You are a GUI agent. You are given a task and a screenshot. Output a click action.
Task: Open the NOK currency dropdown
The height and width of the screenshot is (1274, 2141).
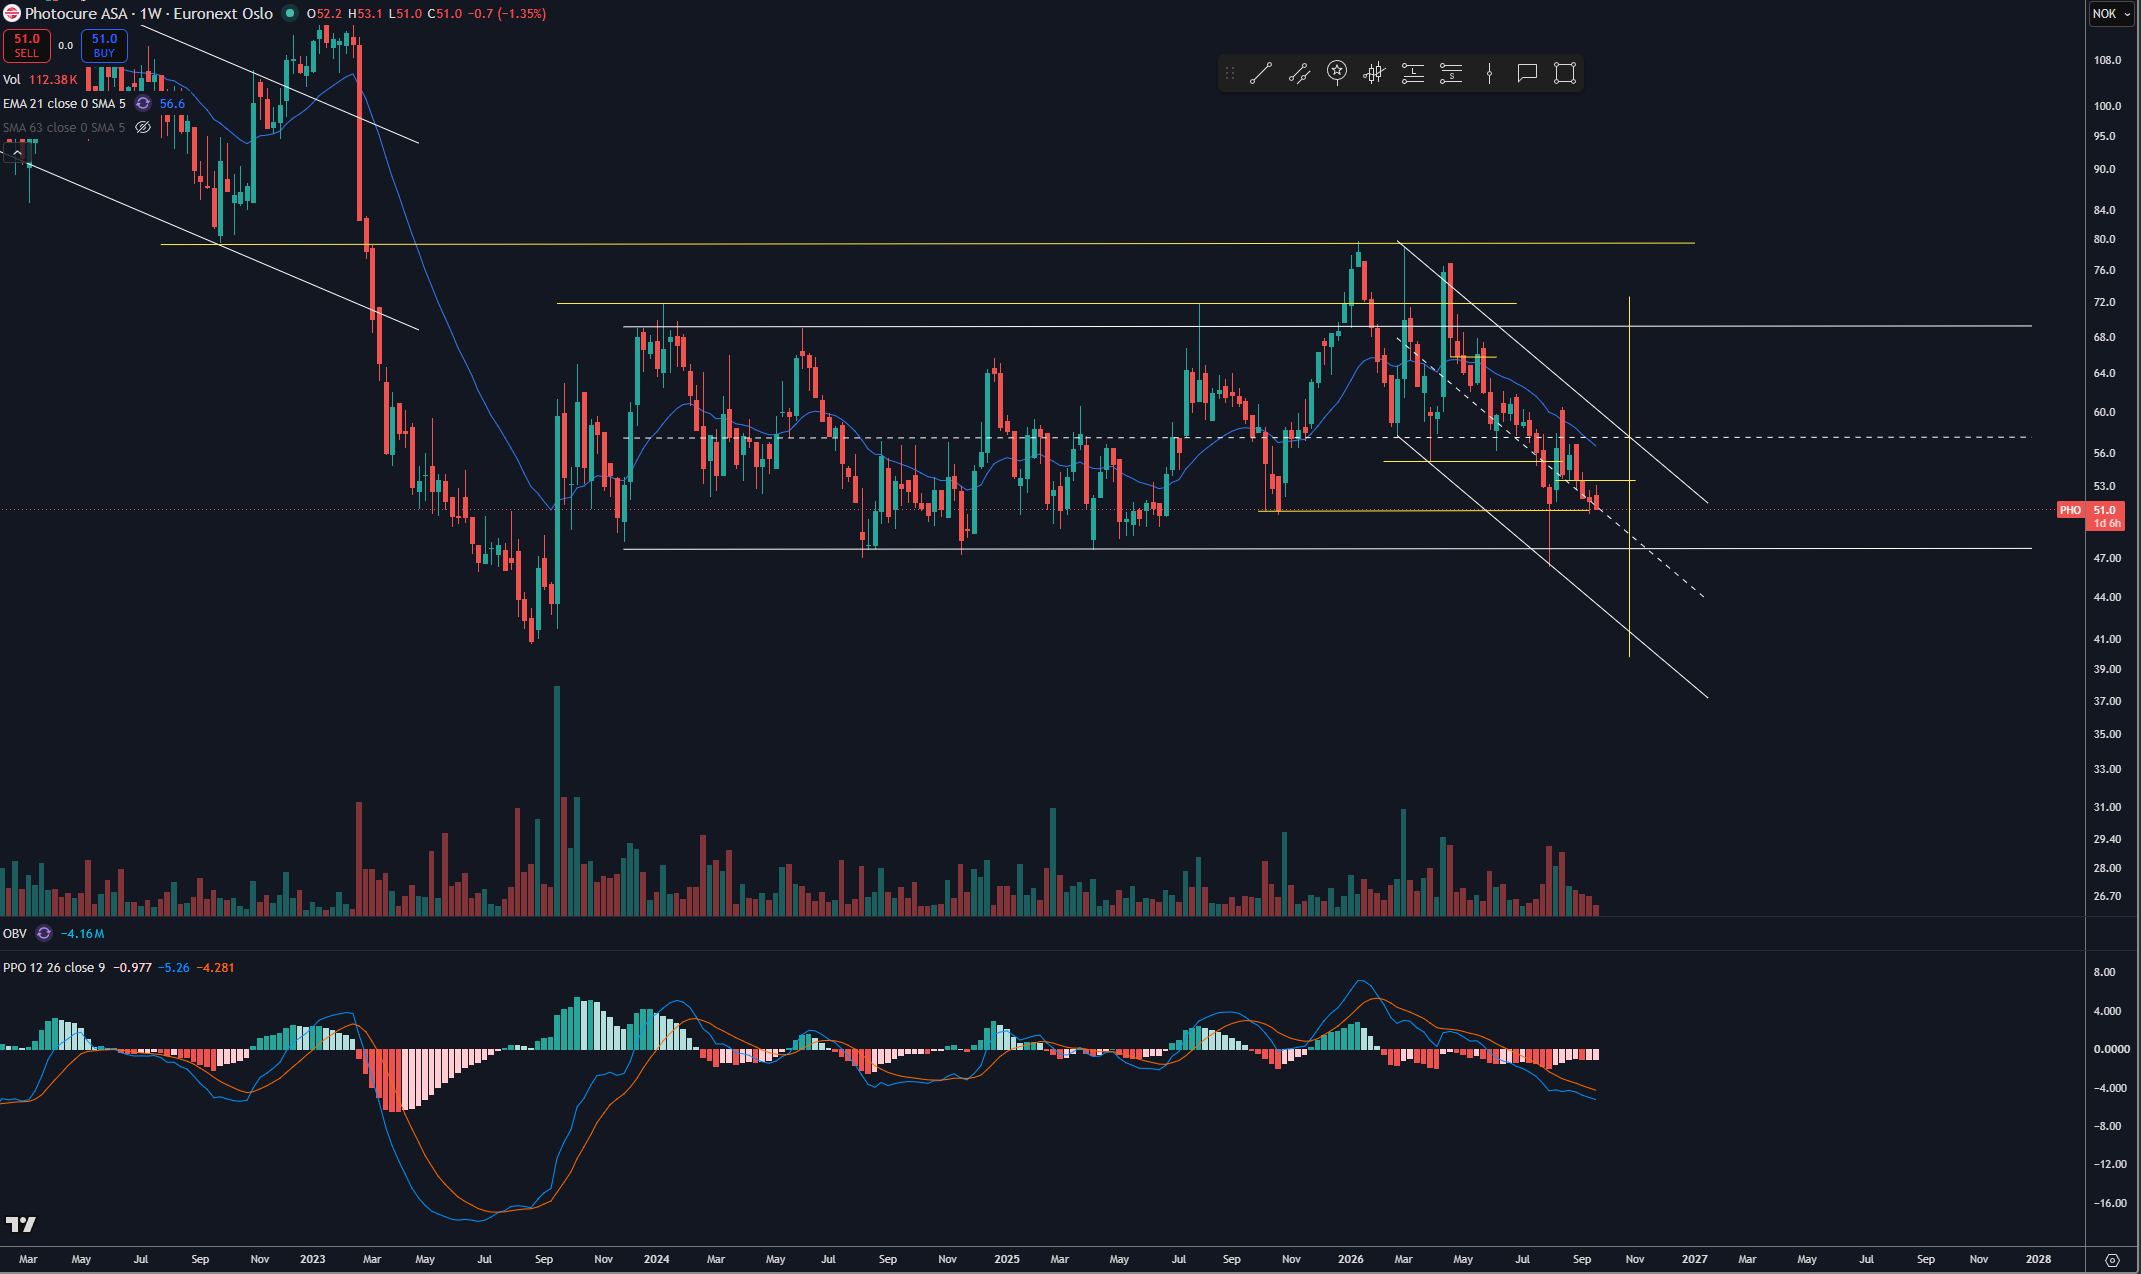click(2110, 14)
